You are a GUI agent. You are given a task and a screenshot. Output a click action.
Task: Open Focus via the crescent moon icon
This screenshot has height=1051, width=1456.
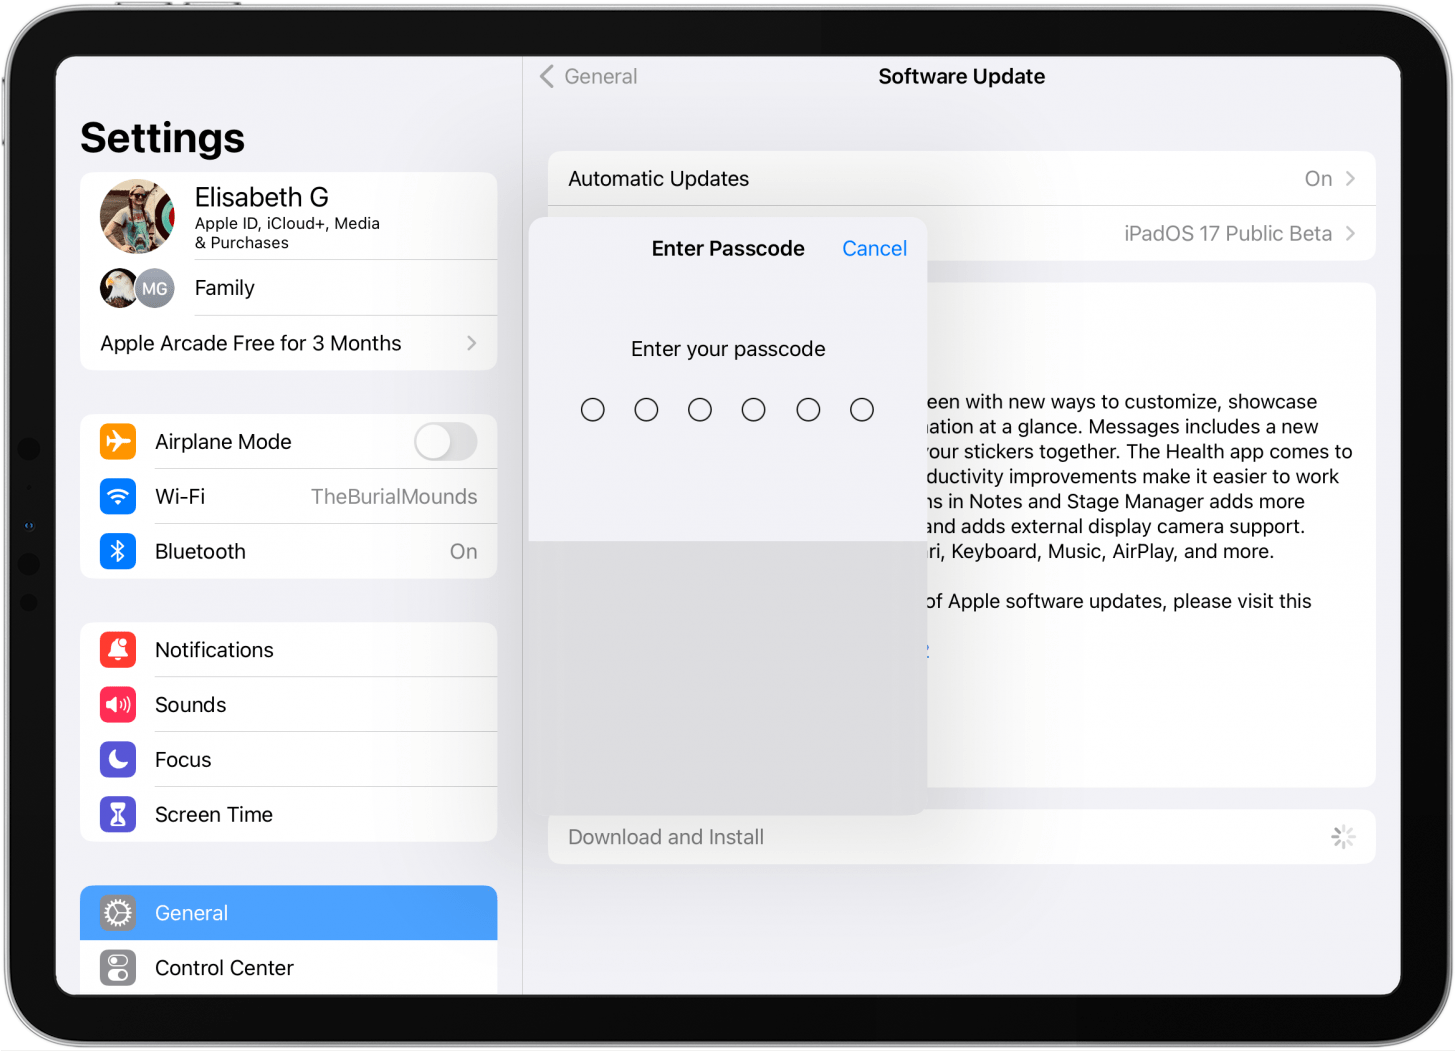click(117, 759)
